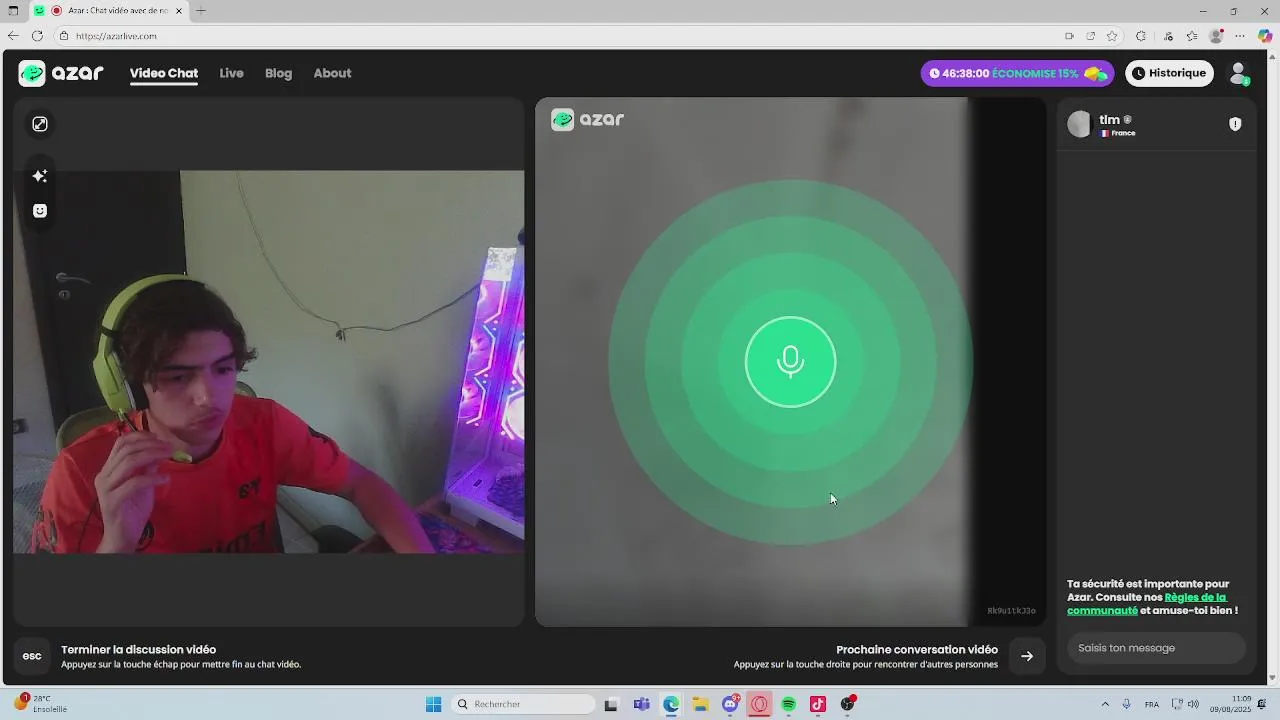The height and width of the screenshot is (720, 1280).
Task: Click the Azar logo in the header
Action: (x=61, y=73)
